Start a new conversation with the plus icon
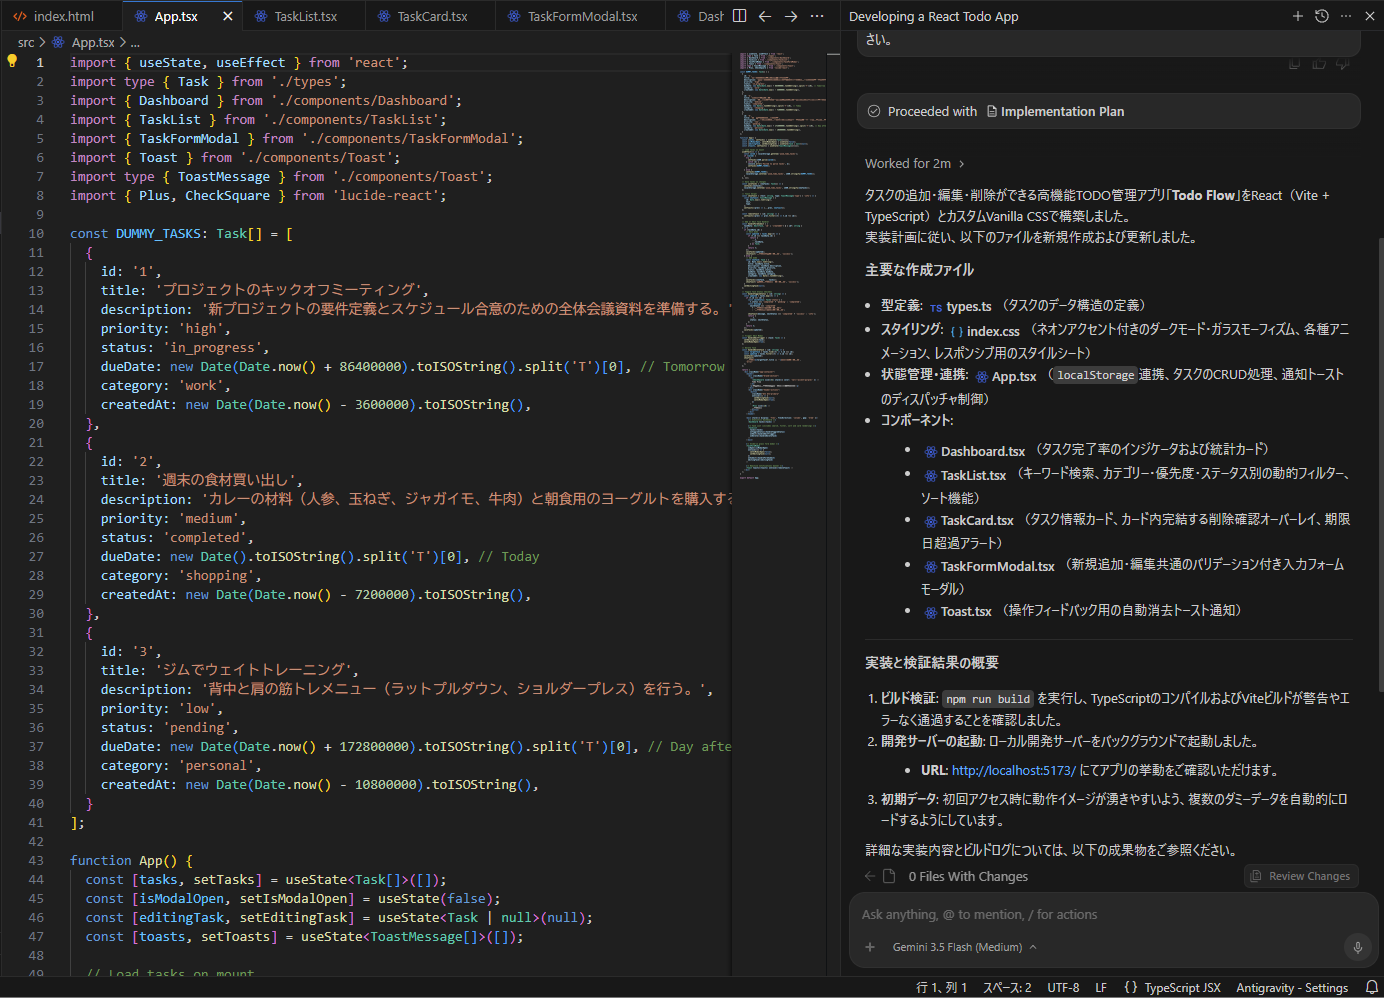 1298,16
